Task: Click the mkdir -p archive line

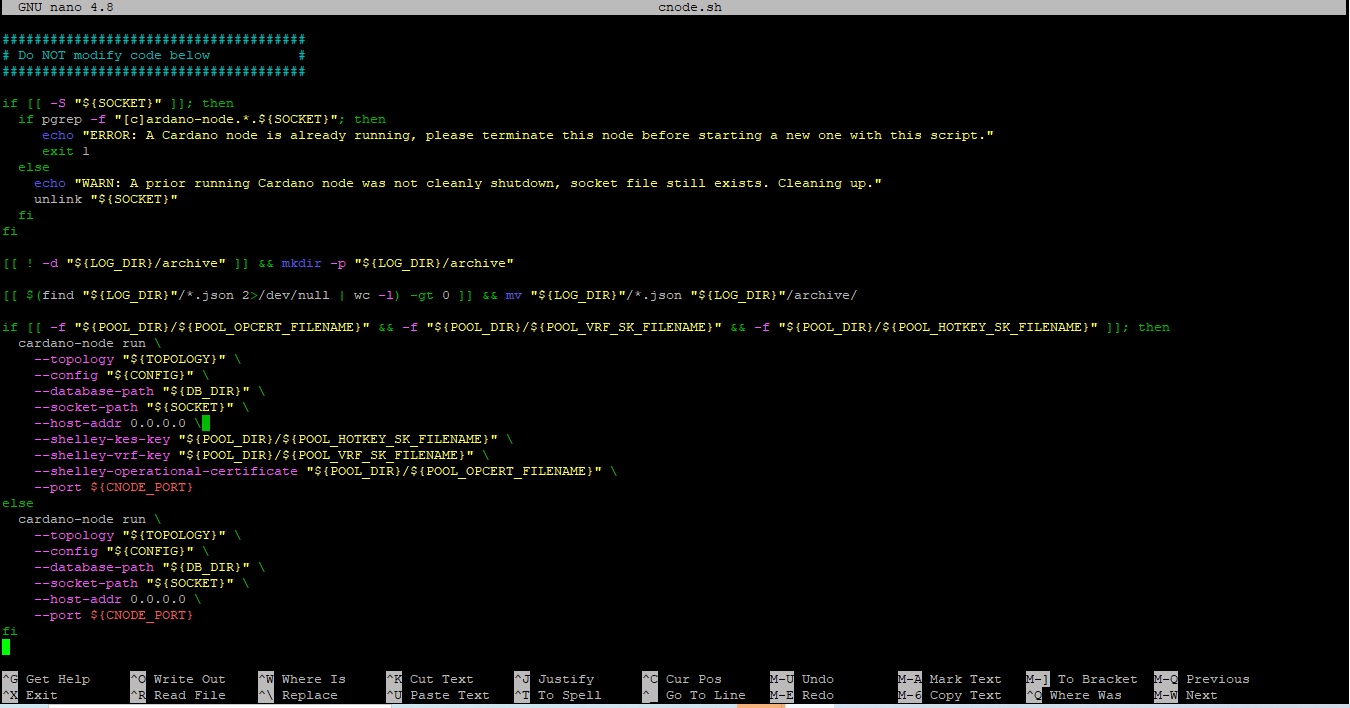Action: tap(258, 263)
